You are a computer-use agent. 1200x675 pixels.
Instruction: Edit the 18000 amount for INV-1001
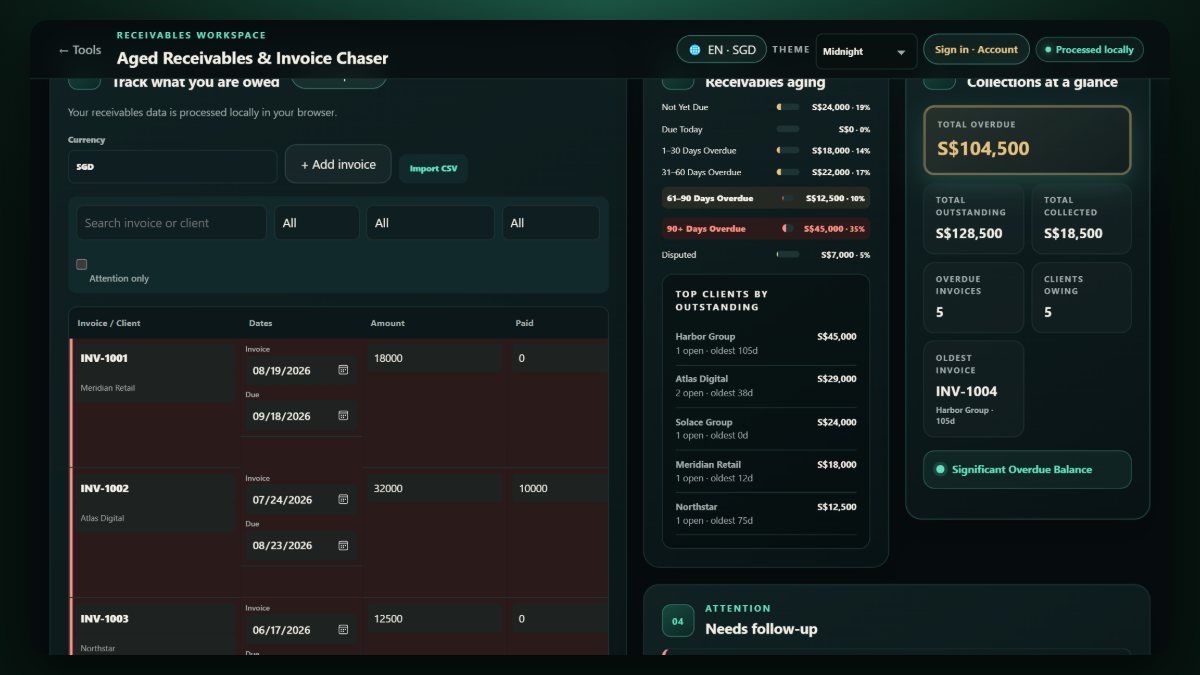click(x=435, y=358)
